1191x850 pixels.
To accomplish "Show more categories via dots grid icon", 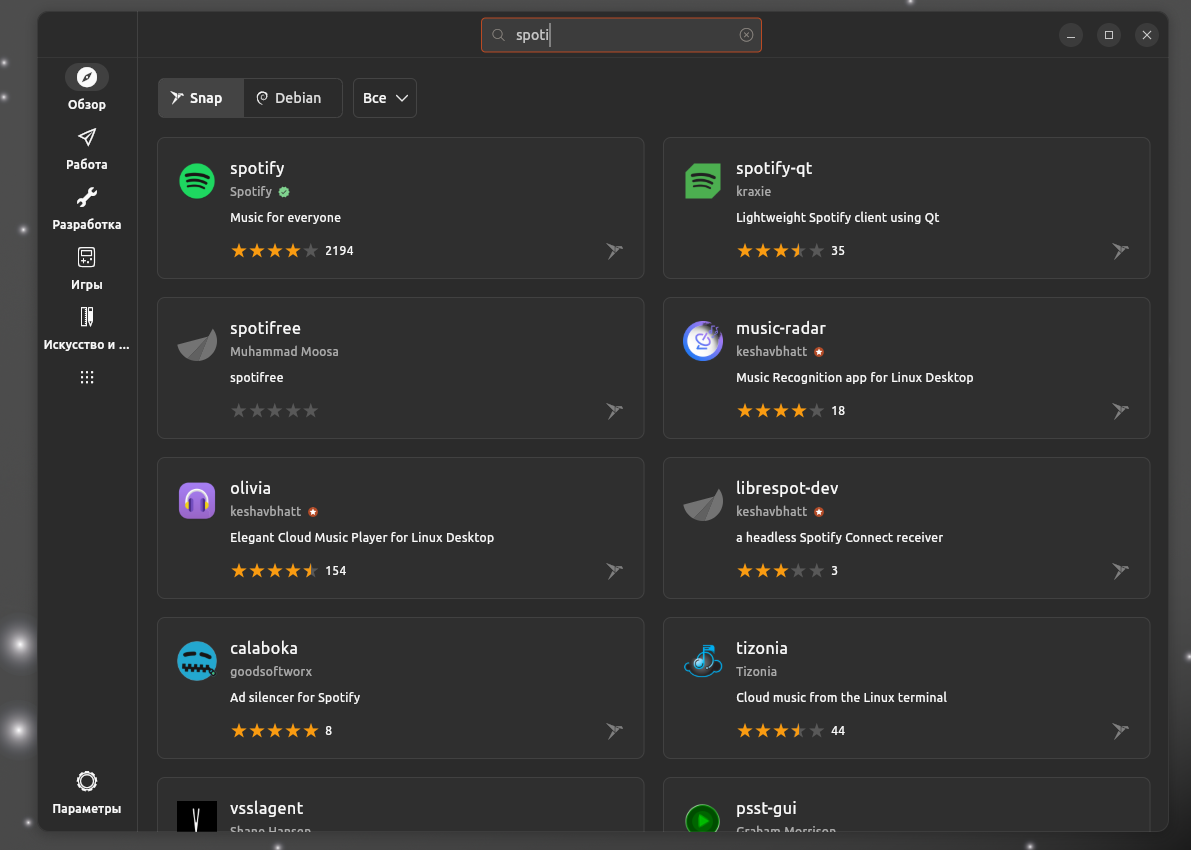I will coord(87,377).
